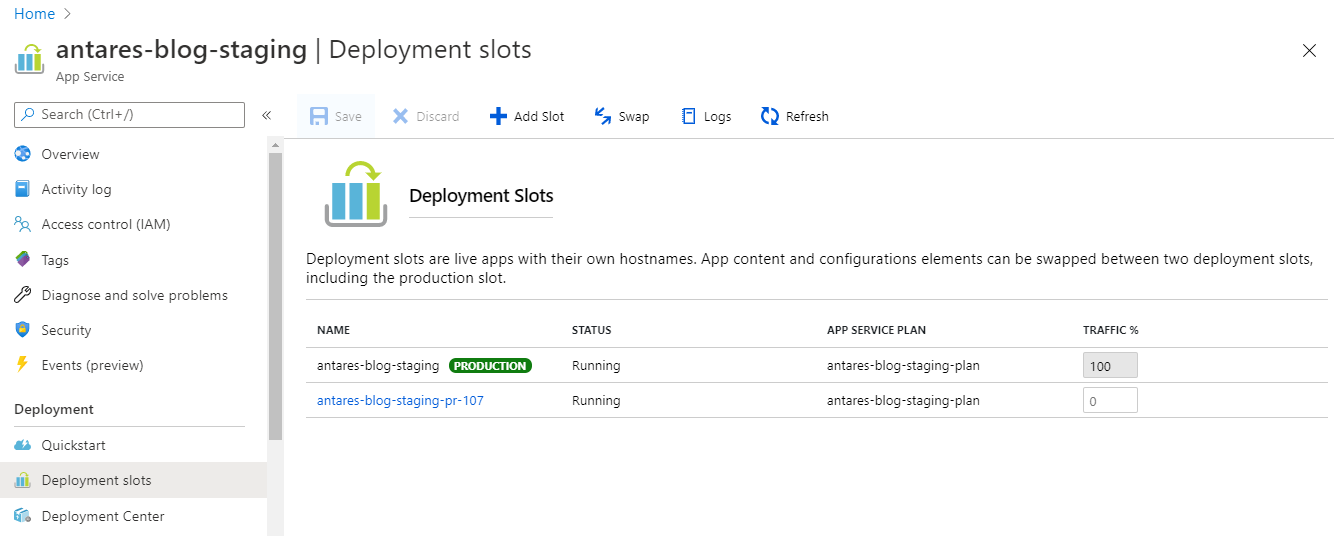
Task: Click the Swap arrows icon
Action: tap(603, 116)
